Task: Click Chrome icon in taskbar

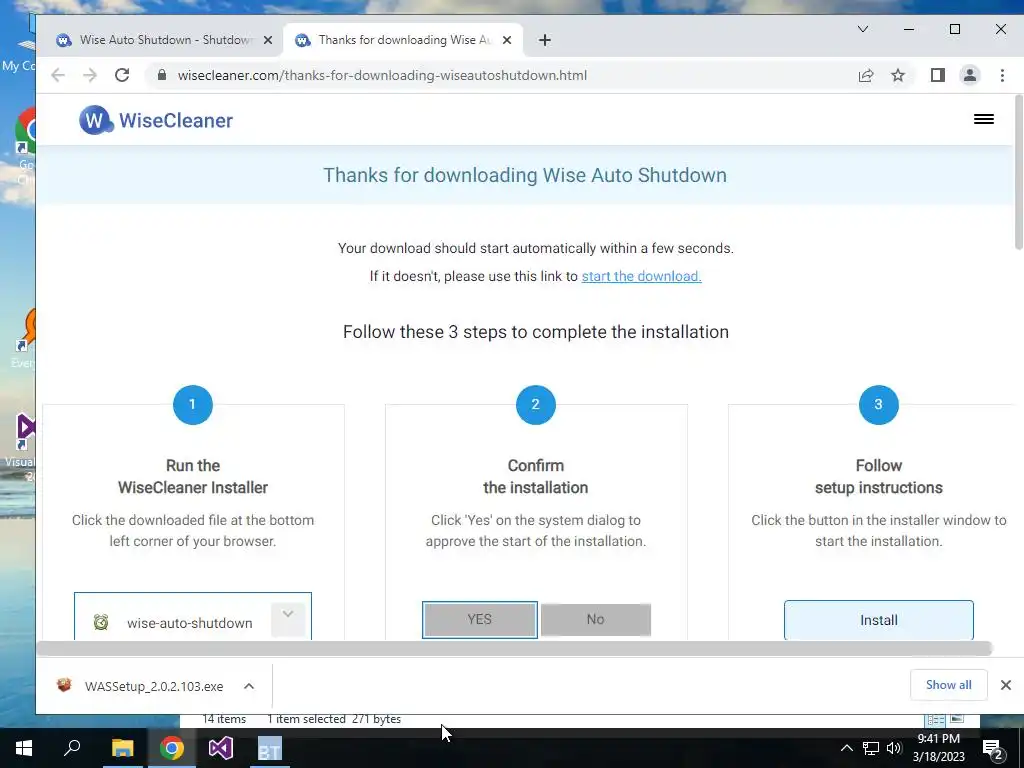Action: (x=172, y=748)
